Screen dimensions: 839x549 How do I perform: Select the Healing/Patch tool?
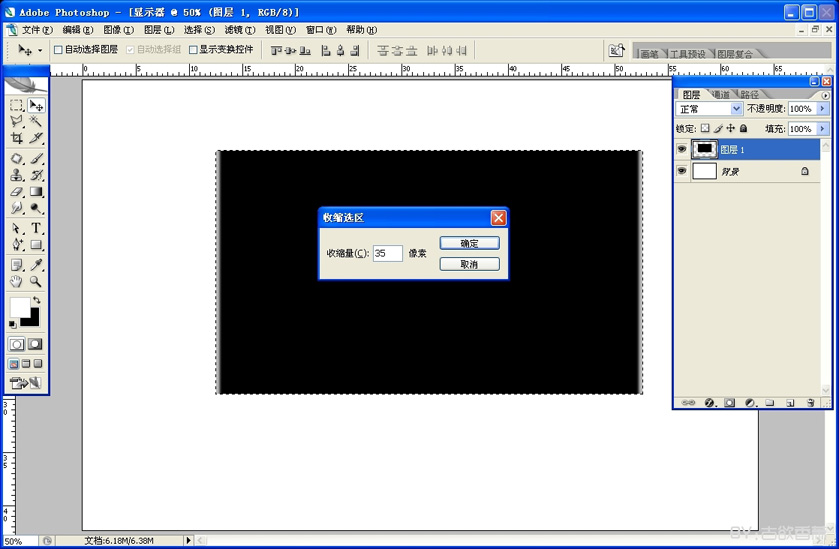coord(17,158)
